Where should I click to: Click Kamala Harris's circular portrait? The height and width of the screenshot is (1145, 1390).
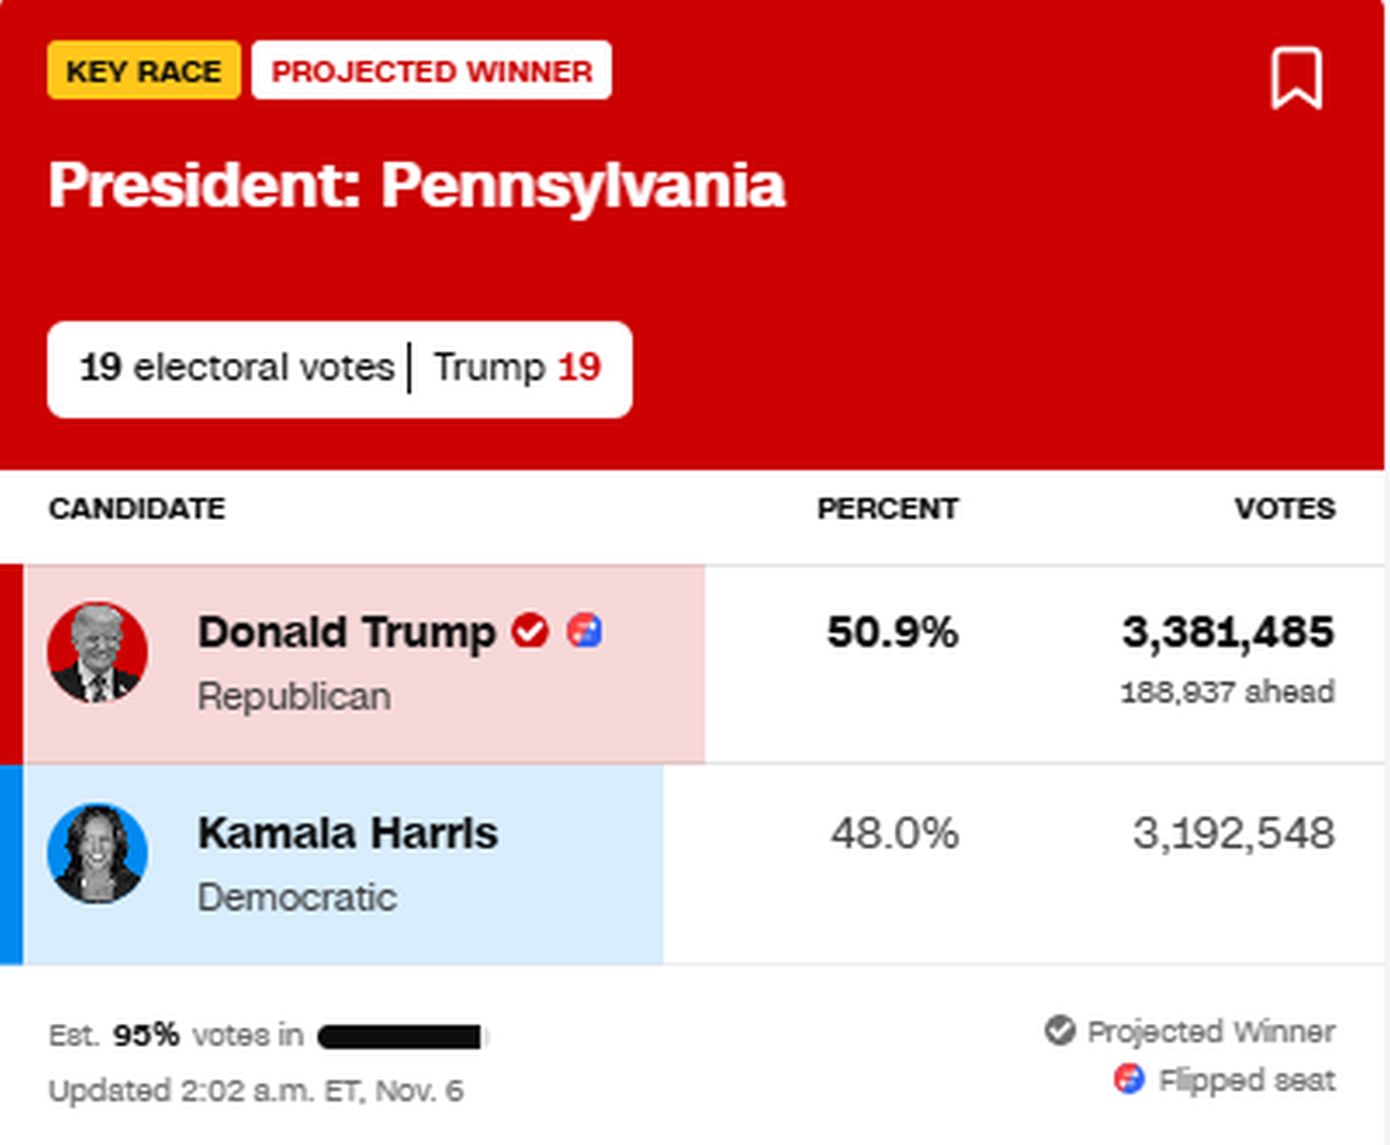98,853
